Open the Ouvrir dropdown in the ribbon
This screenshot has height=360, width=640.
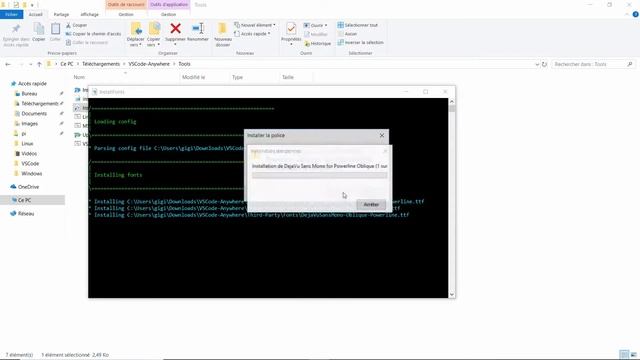tap(316, 25)
